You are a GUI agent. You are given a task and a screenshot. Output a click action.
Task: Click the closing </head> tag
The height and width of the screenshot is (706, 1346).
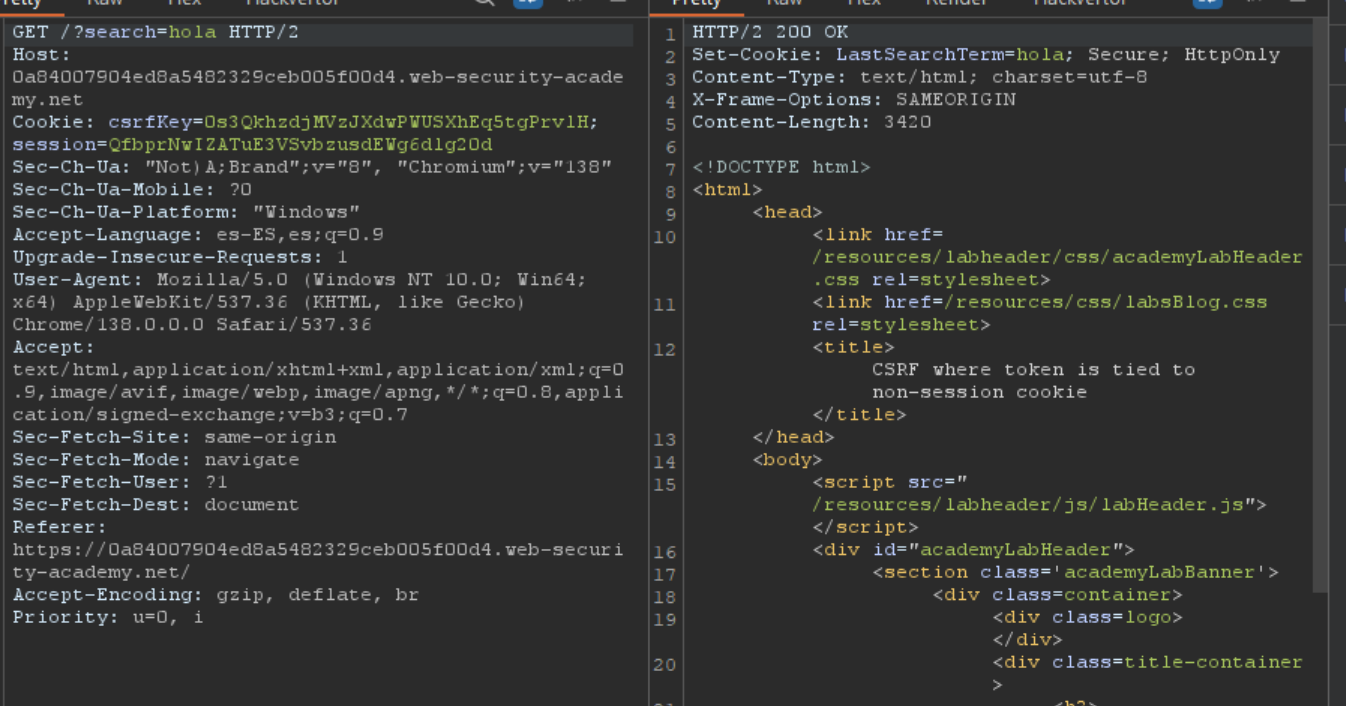point(794,437)
